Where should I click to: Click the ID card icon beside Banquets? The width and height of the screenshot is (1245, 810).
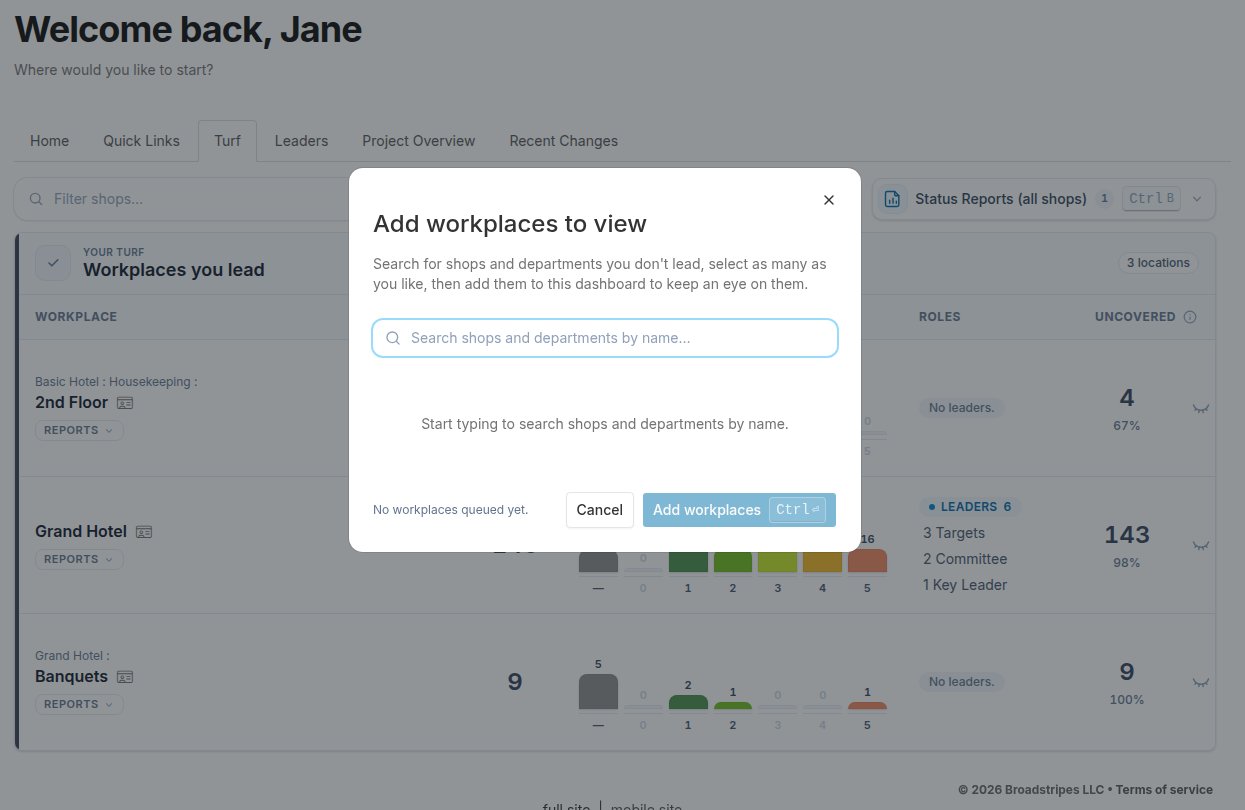[125, 677]
